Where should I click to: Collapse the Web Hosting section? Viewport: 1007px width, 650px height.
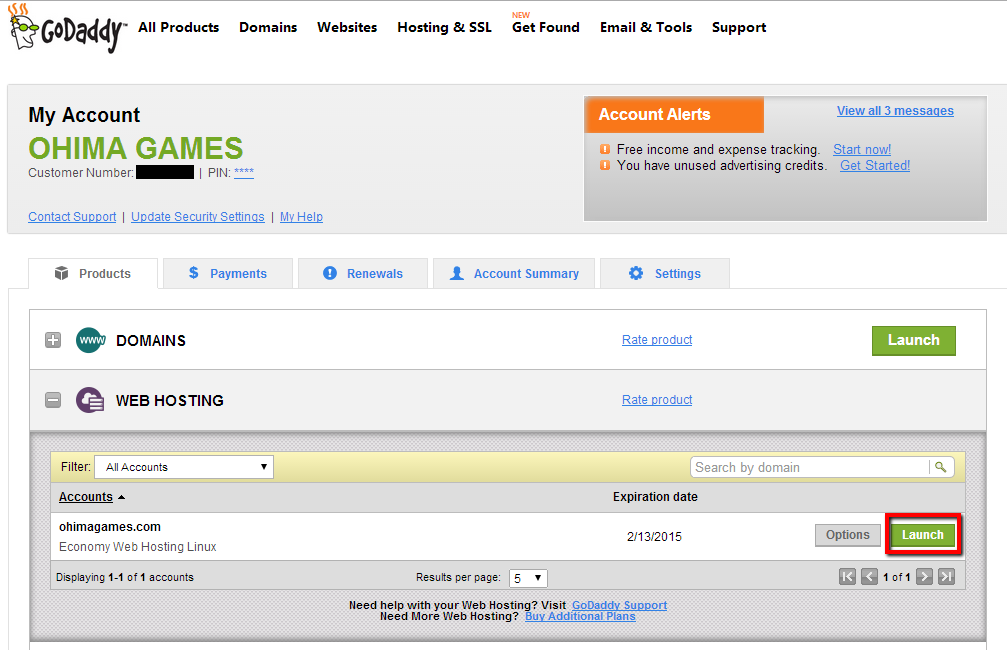pos(53,400)
